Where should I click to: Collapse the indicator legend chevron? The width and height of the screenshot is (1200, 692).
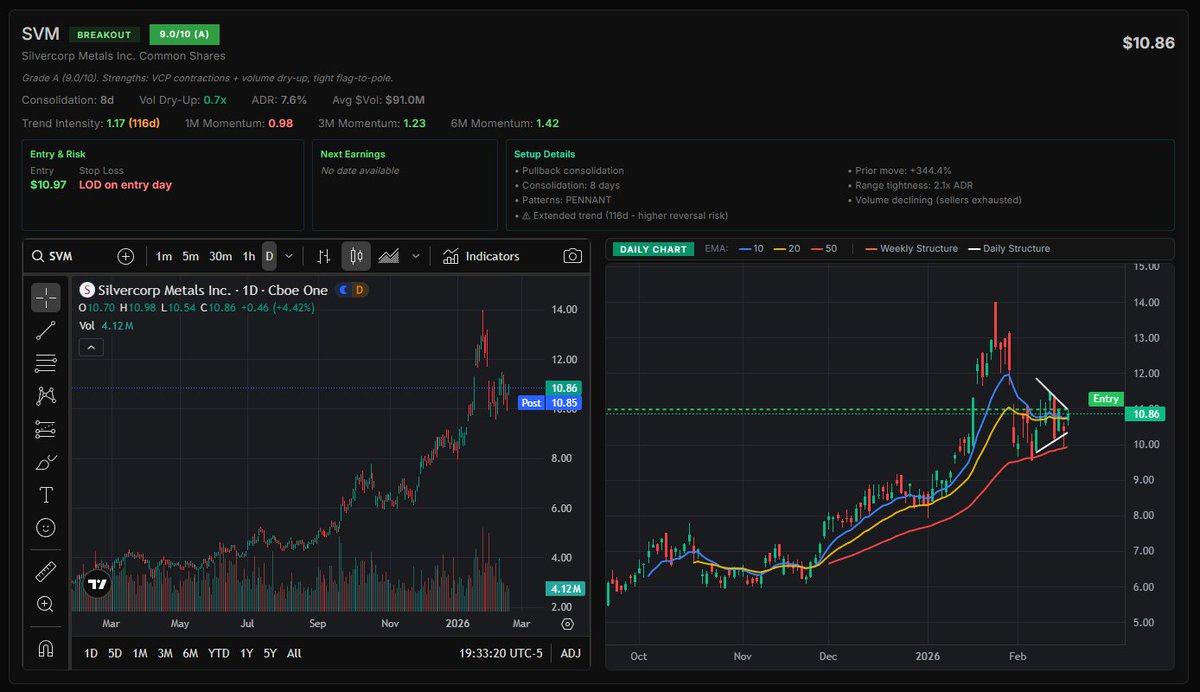point(90,347)
